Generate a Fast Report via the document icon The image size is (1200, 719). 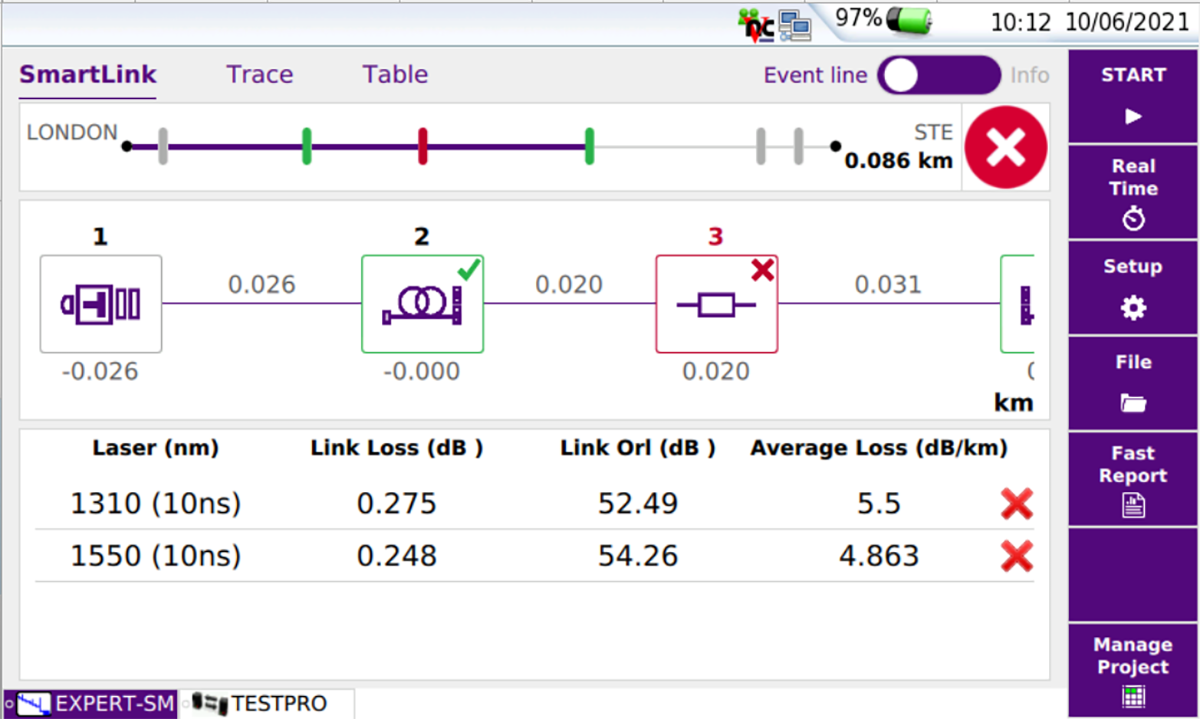coord(1132,504)
